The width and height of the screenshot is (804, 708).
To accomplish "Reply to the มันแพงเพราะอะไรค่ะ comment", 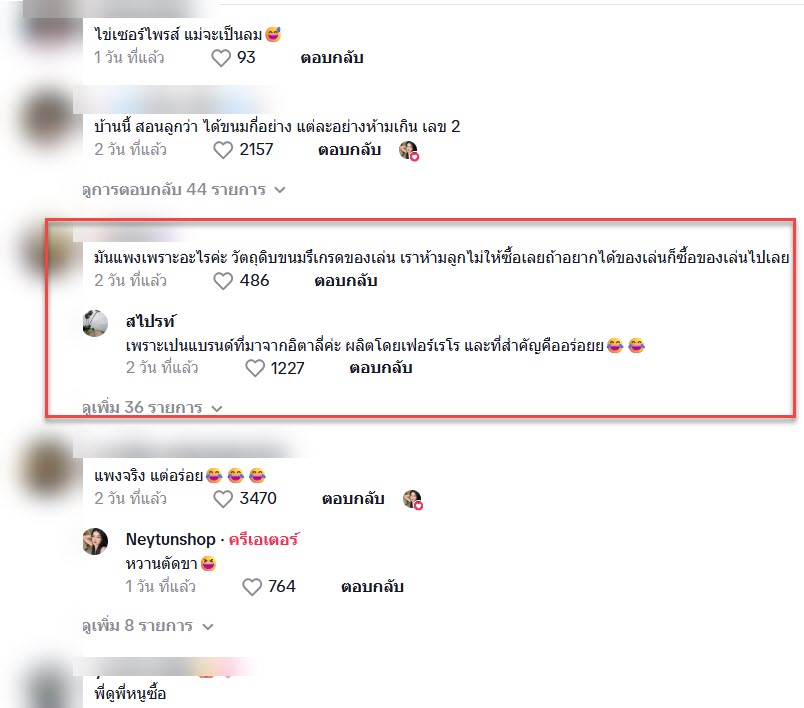I will tap(346, 281).
